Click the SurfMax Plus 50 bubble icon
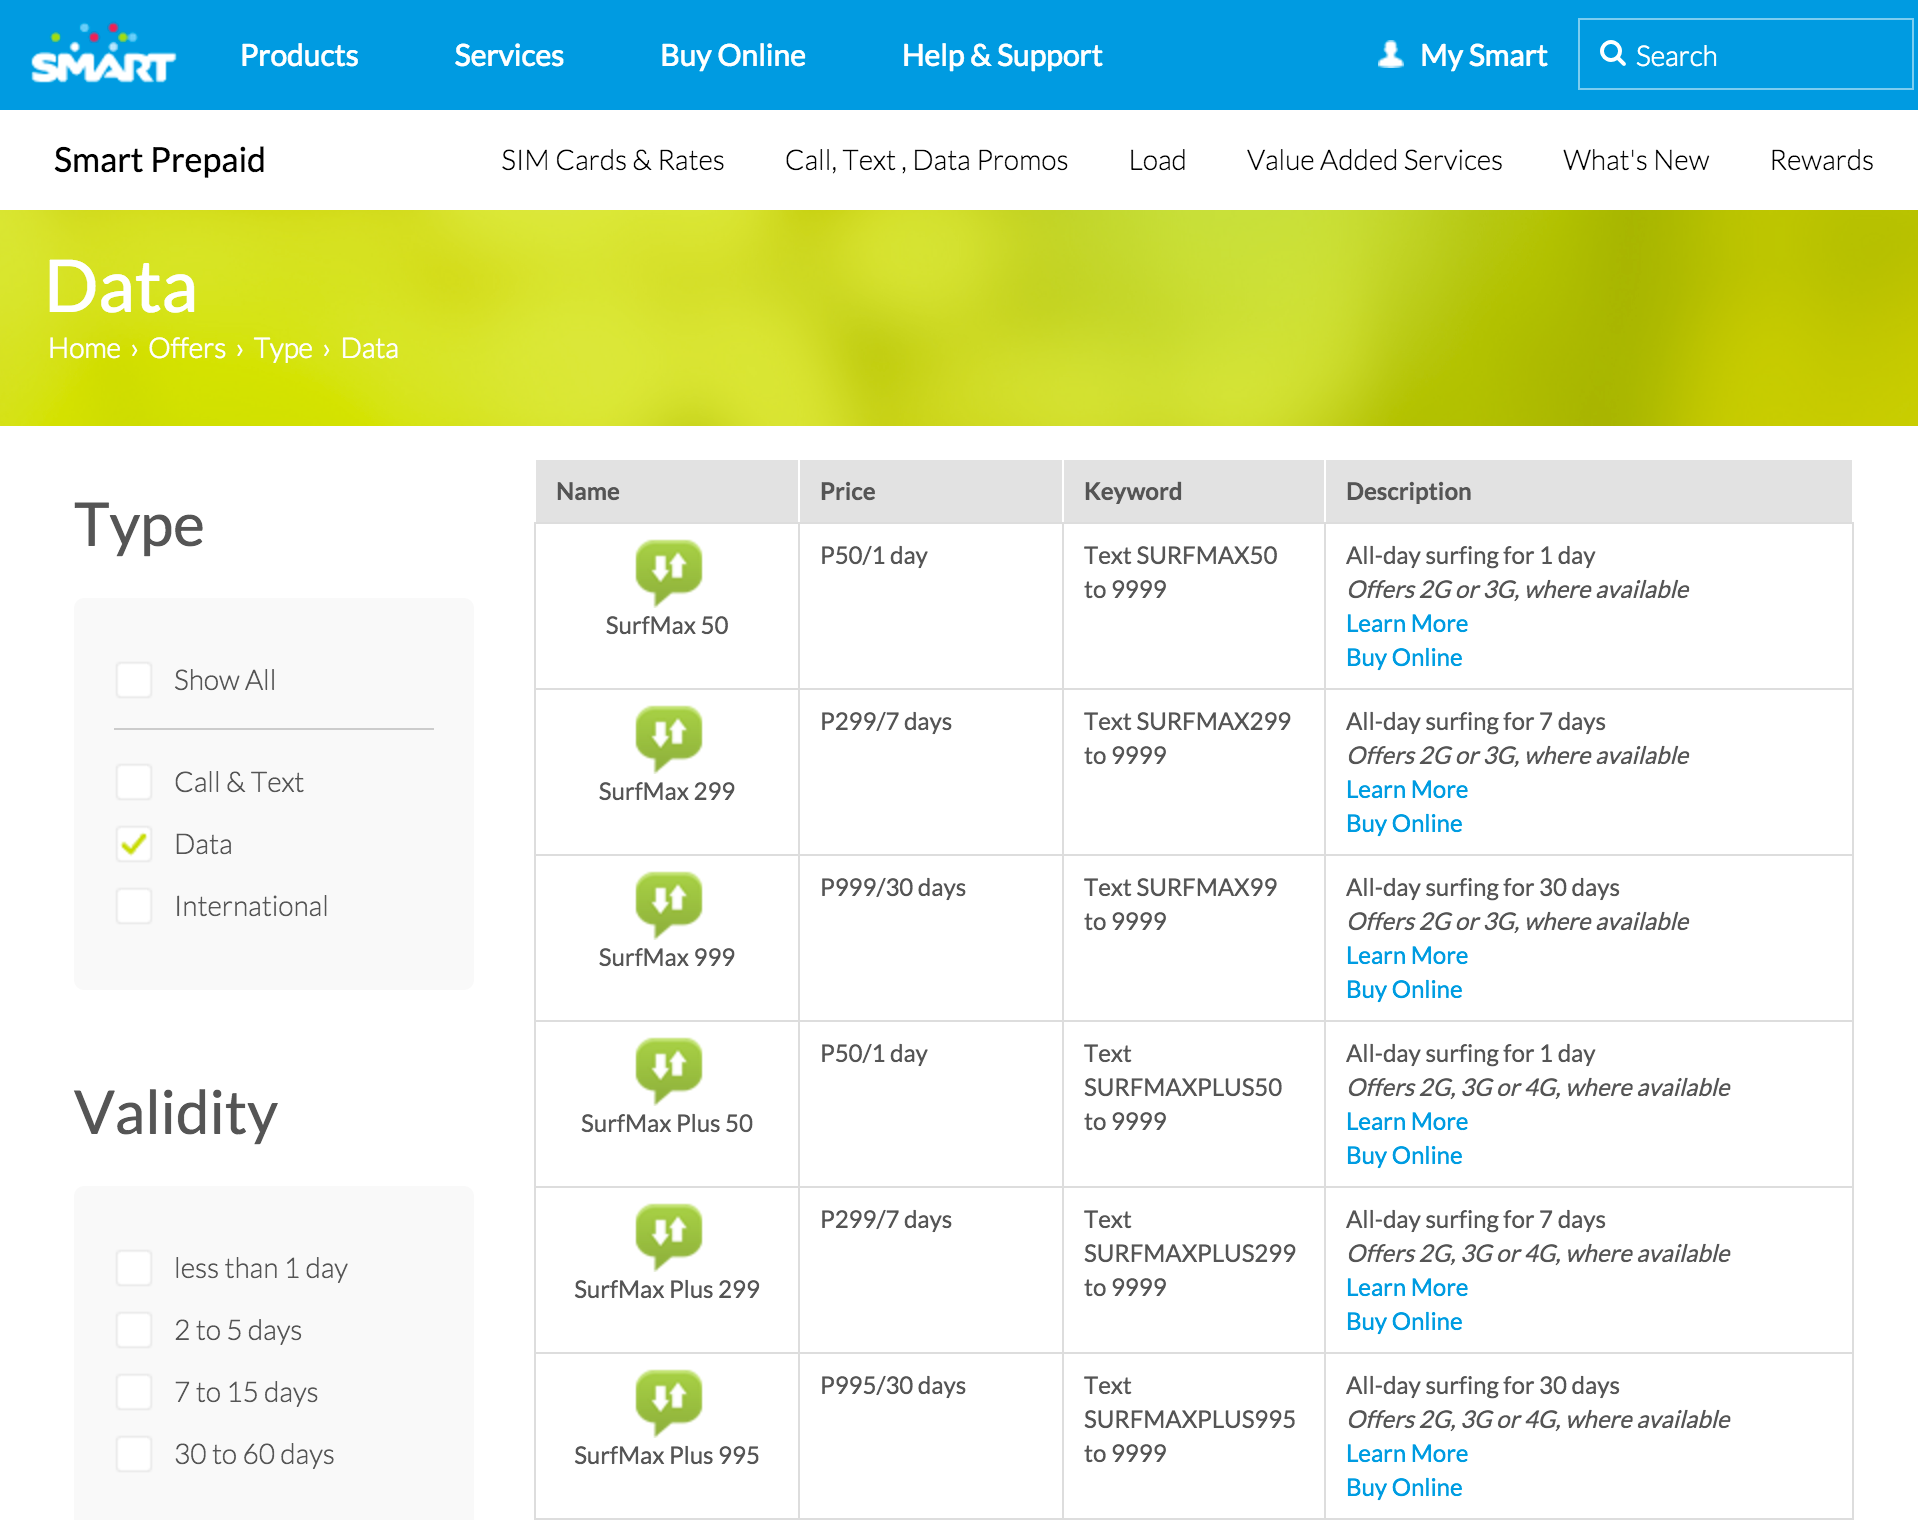The image size is (1918, 1520). [668, 1070]
